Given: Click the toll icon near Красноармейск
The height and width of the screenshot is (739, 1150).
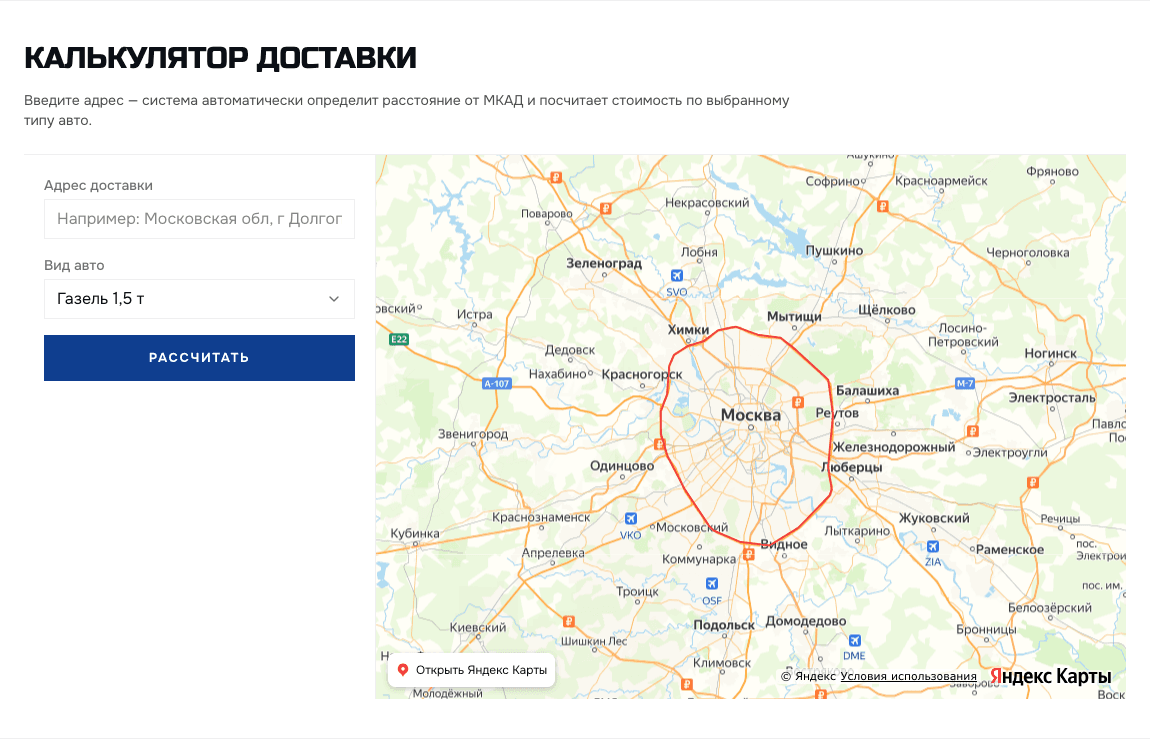Looking at the screenshot, I should (883, 206).
